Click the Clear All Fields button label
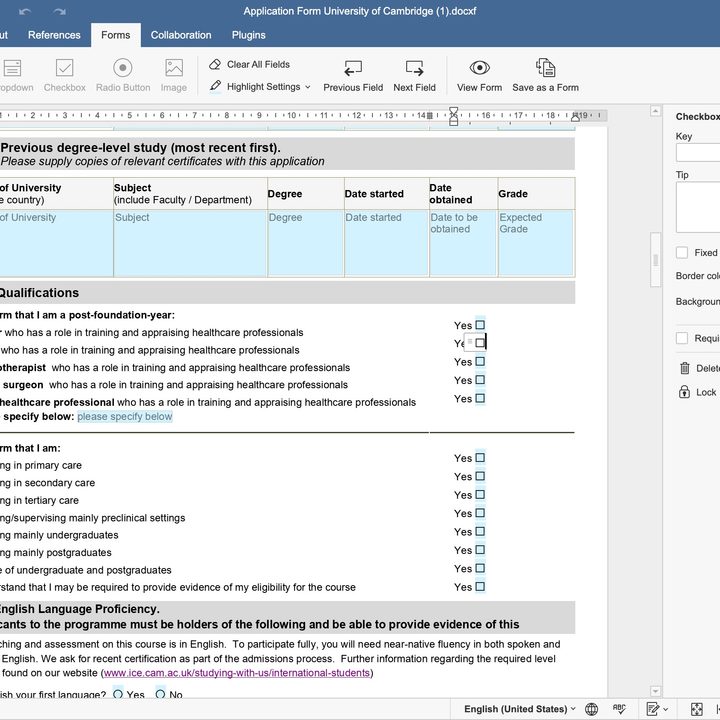This screenshot has height=720, width=720. click(x=258, y=64)
